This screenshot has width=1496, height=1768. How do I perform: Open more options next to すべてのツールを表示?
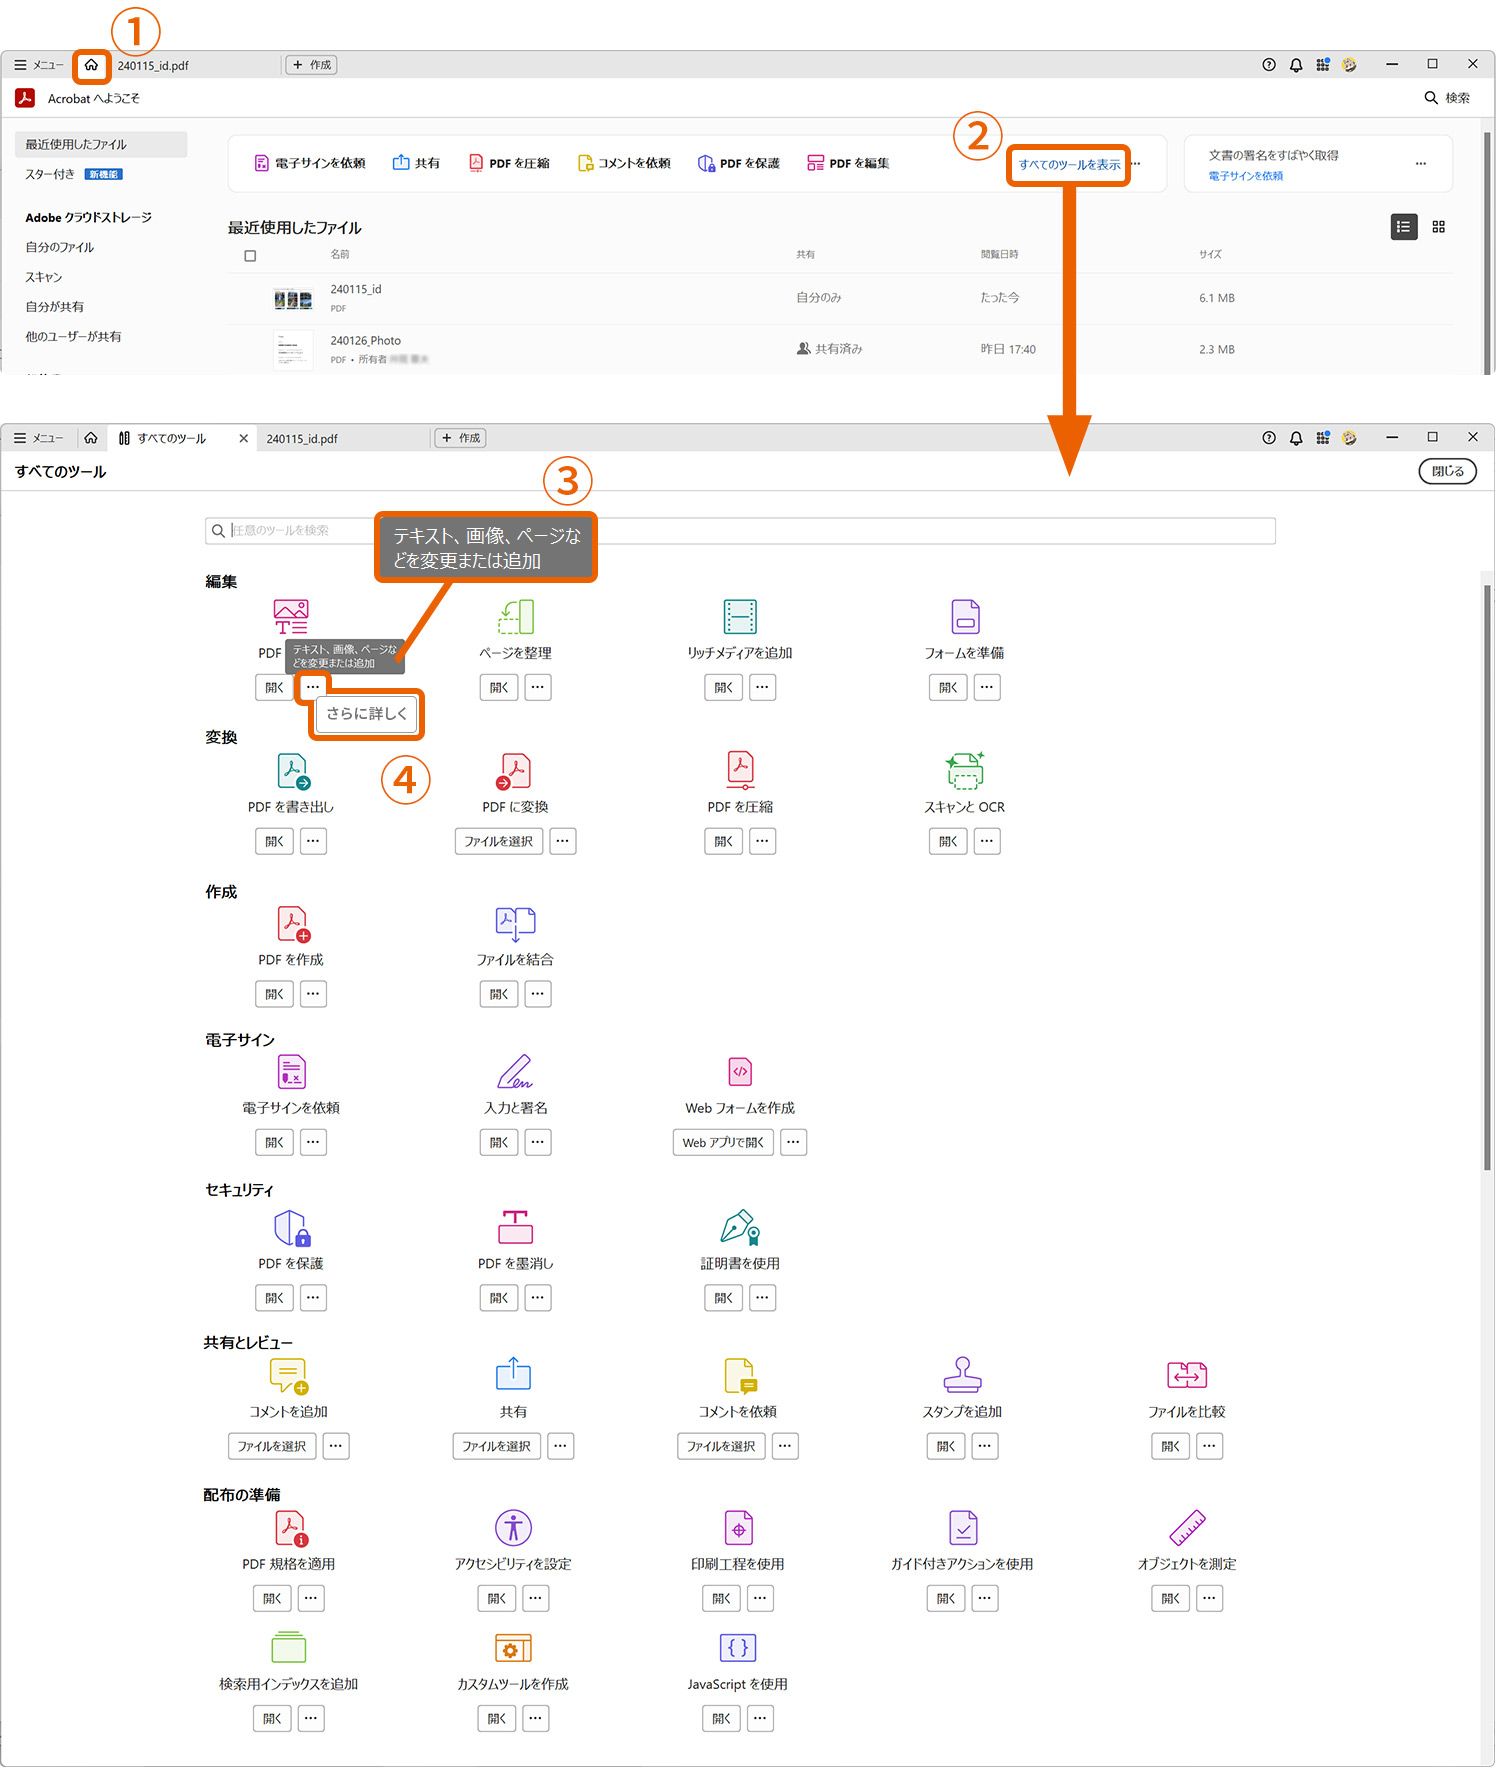click(x=1136, y=164)
